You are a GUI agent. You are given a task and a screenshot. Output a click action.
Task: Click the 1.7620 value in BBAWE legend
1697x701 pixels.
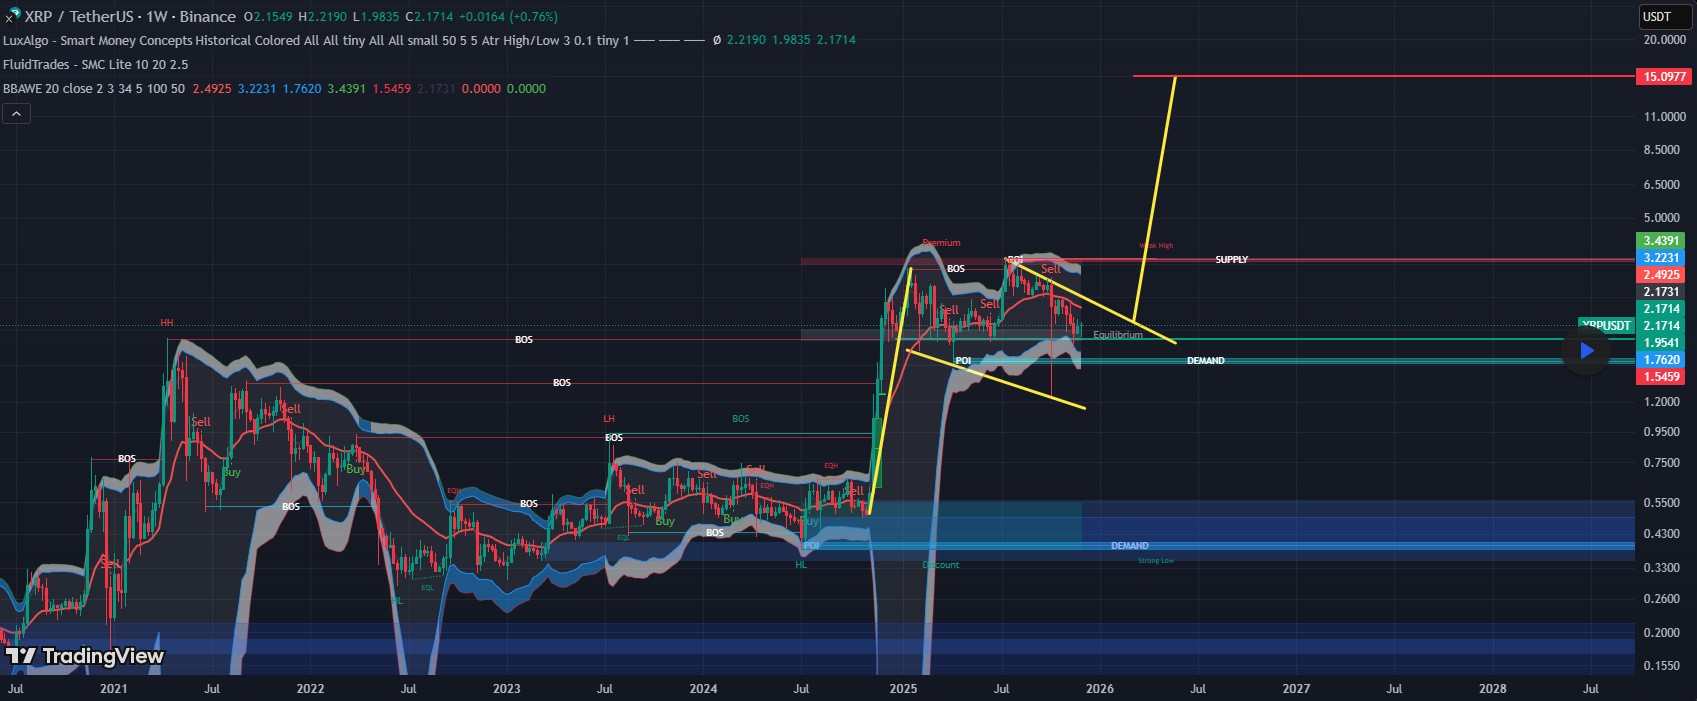pos(302,89)
